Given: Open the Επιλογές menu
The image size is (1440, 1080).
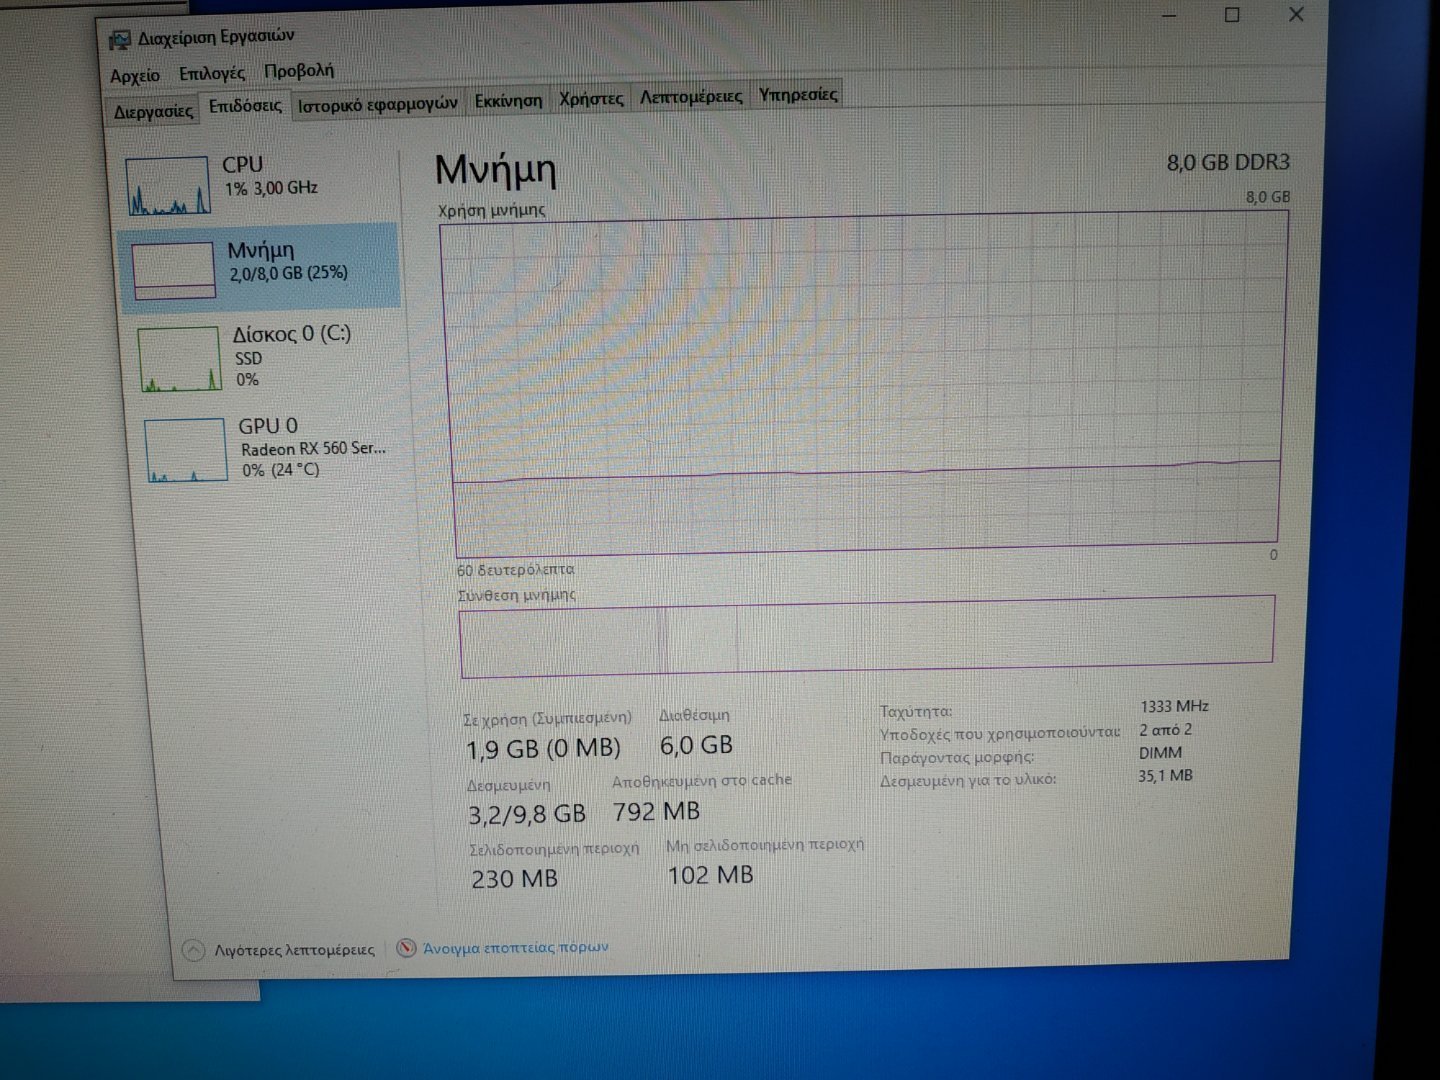Looking at the screenshot, I should pos(212,73).
